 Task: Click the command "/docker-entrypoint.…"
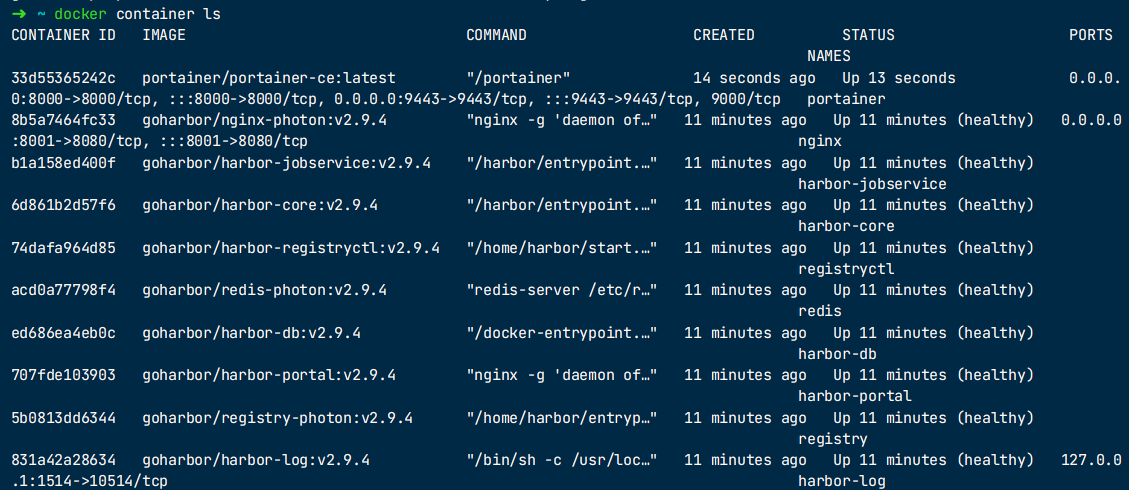tap(562, 332)
